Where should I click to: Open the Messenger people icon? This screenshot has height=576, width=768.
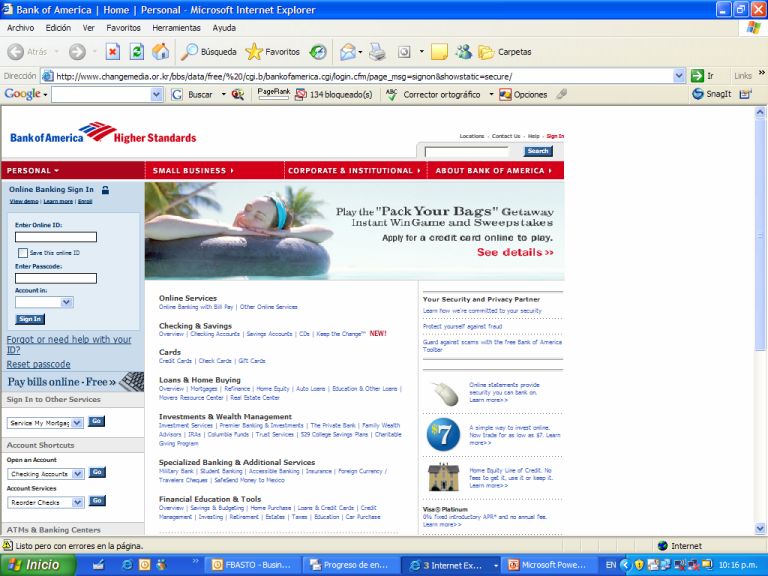[463, 51]
